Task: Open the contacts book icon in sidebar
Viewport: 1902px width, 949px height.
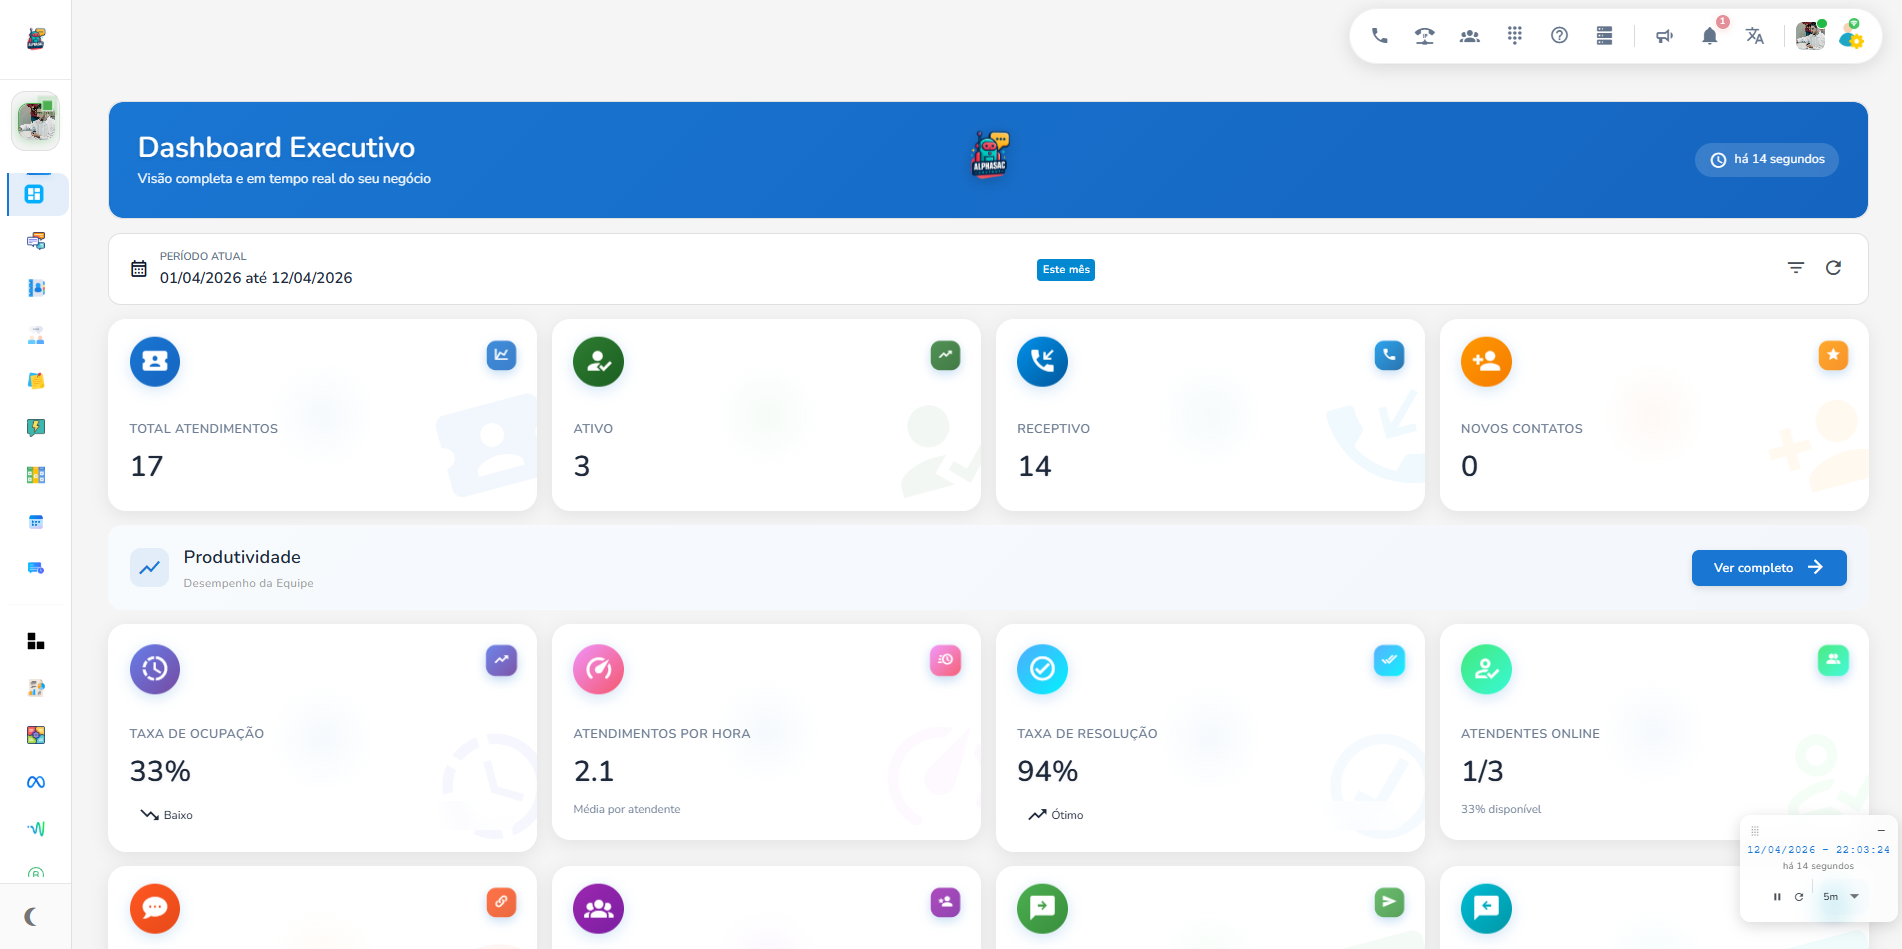Action: tap(36, 288)
